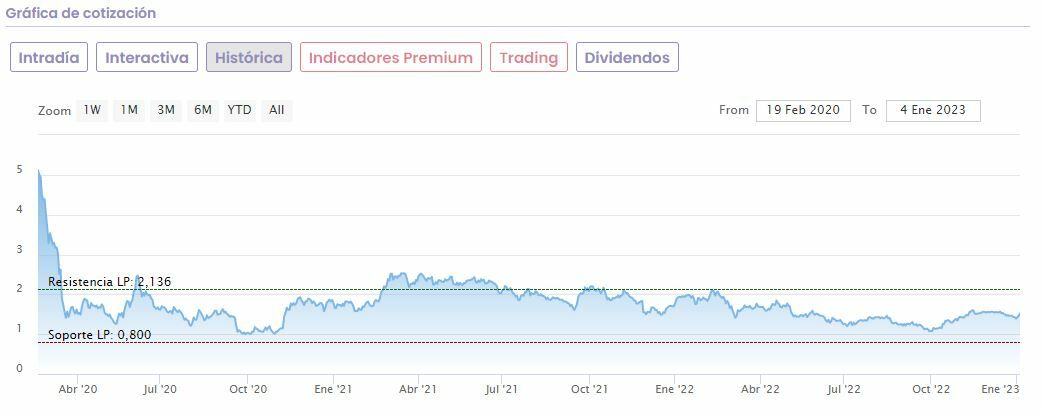Select the Histórica tab

[x=249, y=57]
